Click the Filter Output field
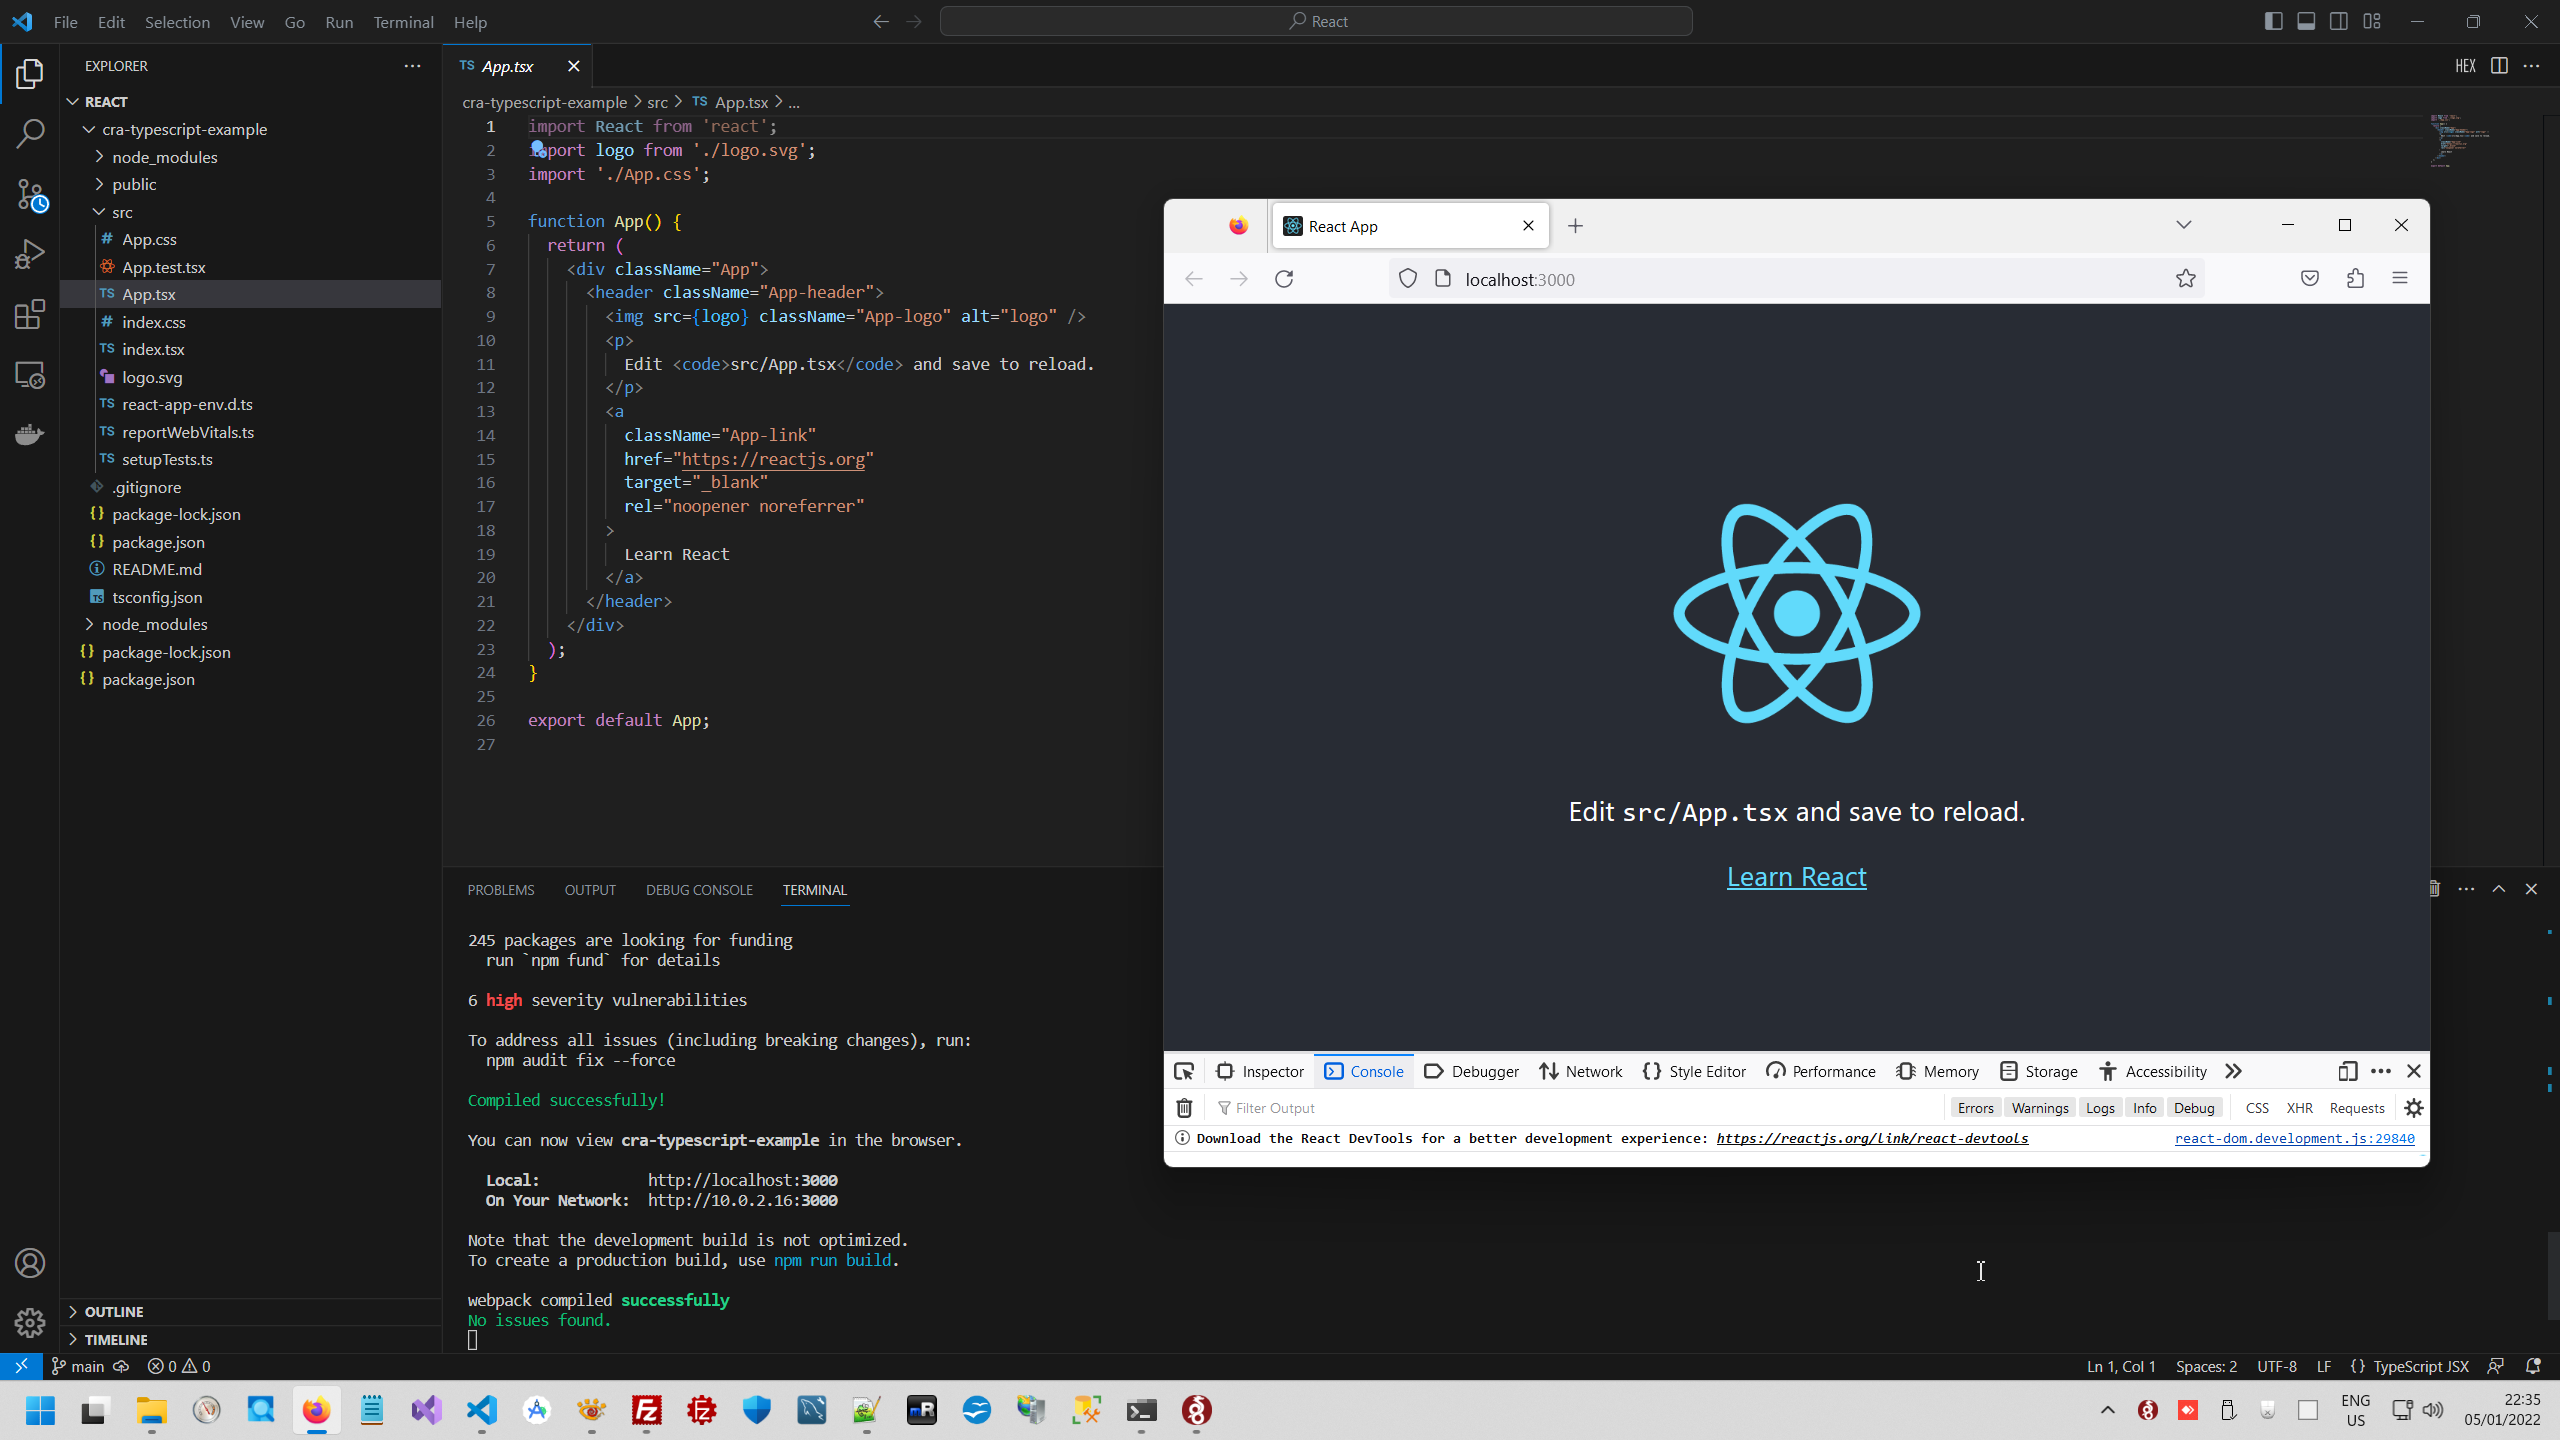Viewport: 2560px width, 1440px height. tap(1500, 1108)
